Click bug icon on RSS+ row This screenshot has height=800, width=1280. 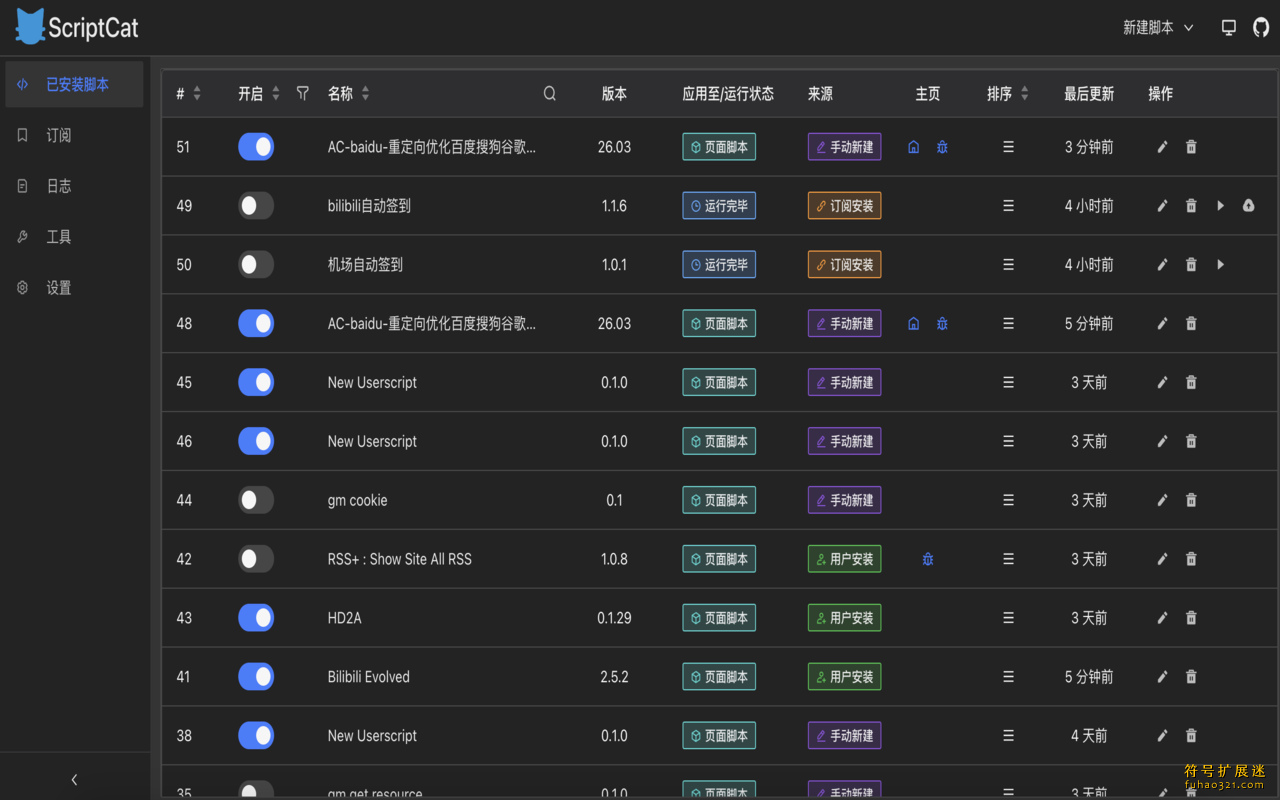[x=928, y=559]
